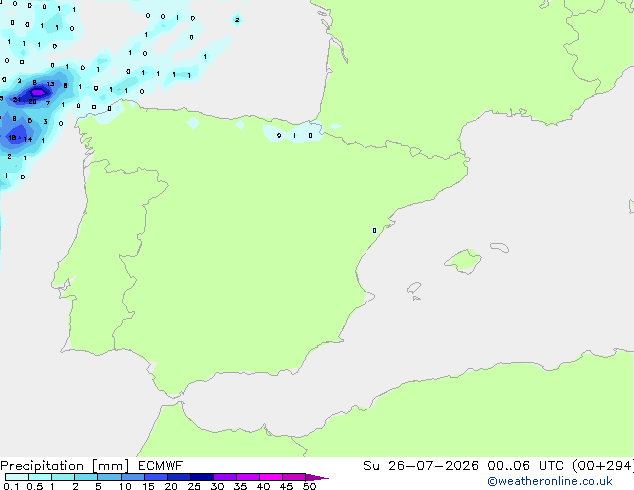Click the '45' legend scale label
The width and height of the screenshot is (634, 490).
point(286,486)
